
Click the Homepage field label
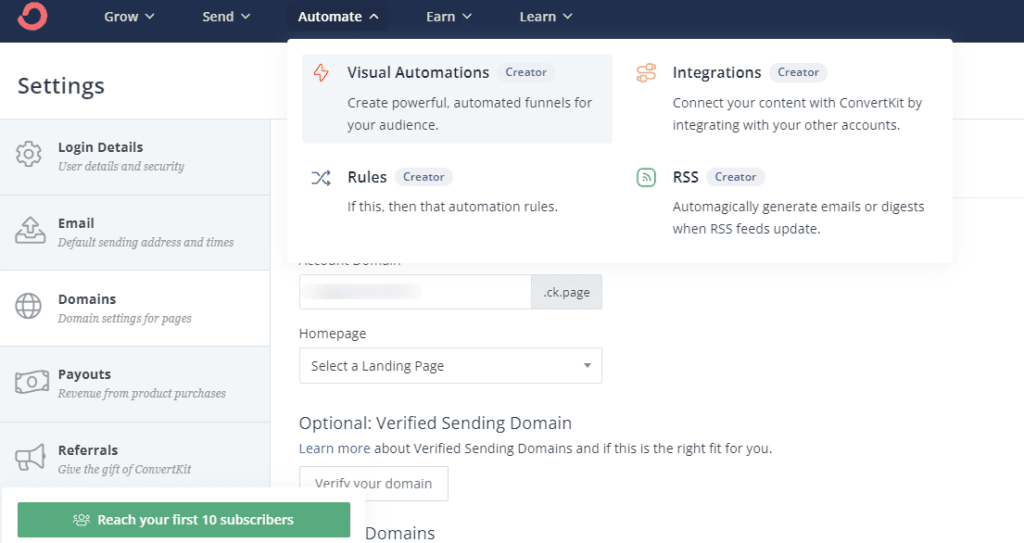[x=332, y=333]
